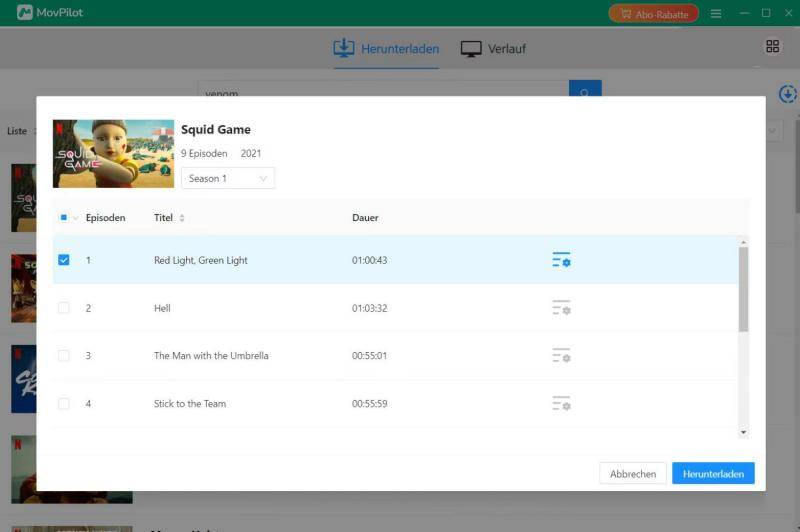Check the episode 3 checkbox
This screenshot has width=800, height=532.
[x=64, y=356]
